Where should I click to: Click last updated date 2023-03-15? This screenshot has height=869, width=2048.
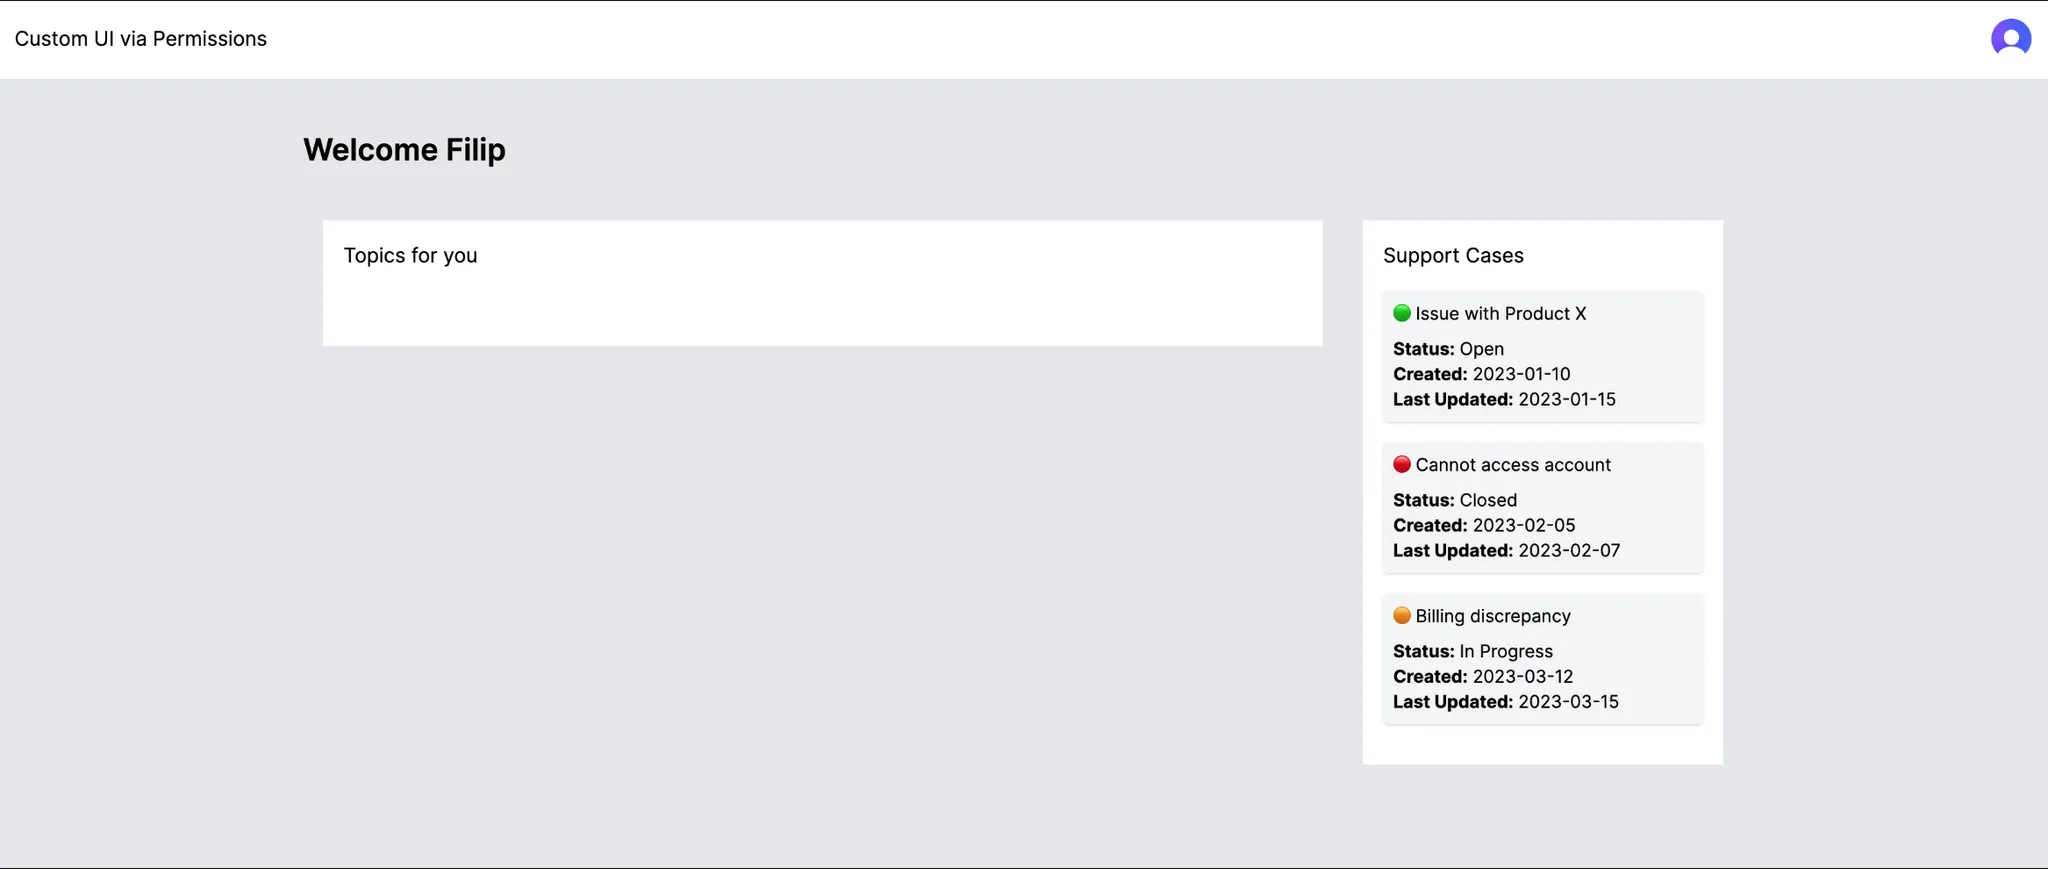click(x=1568, y=702)
